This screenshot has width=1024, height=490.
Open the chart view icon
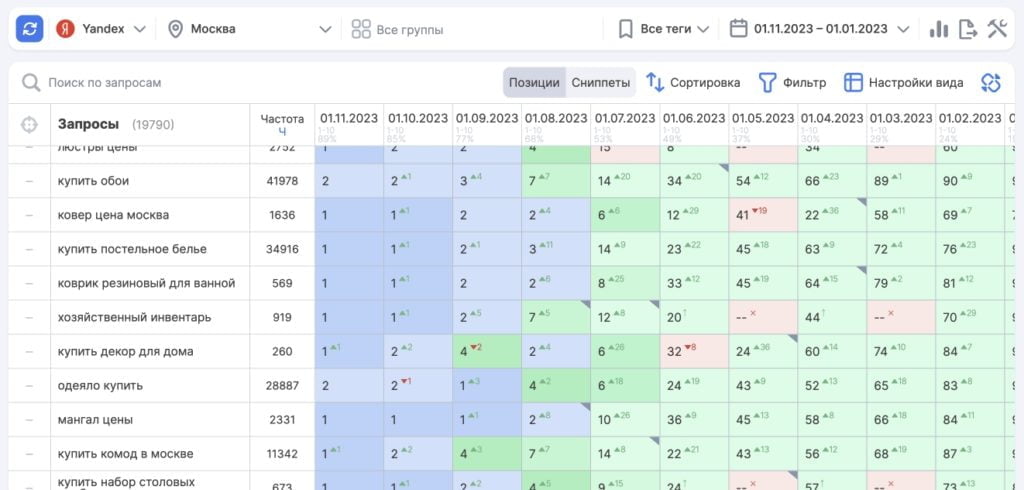(938, 29)
